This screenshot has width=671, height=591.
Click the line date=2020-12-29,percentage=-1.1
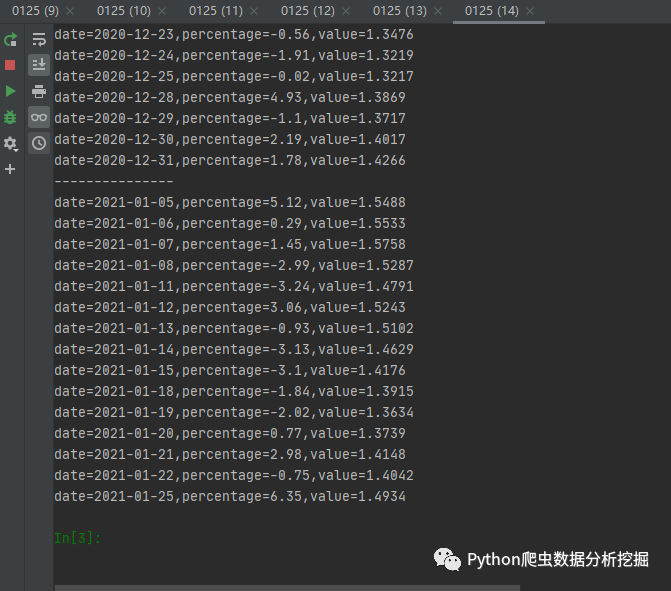click(230, 118)
